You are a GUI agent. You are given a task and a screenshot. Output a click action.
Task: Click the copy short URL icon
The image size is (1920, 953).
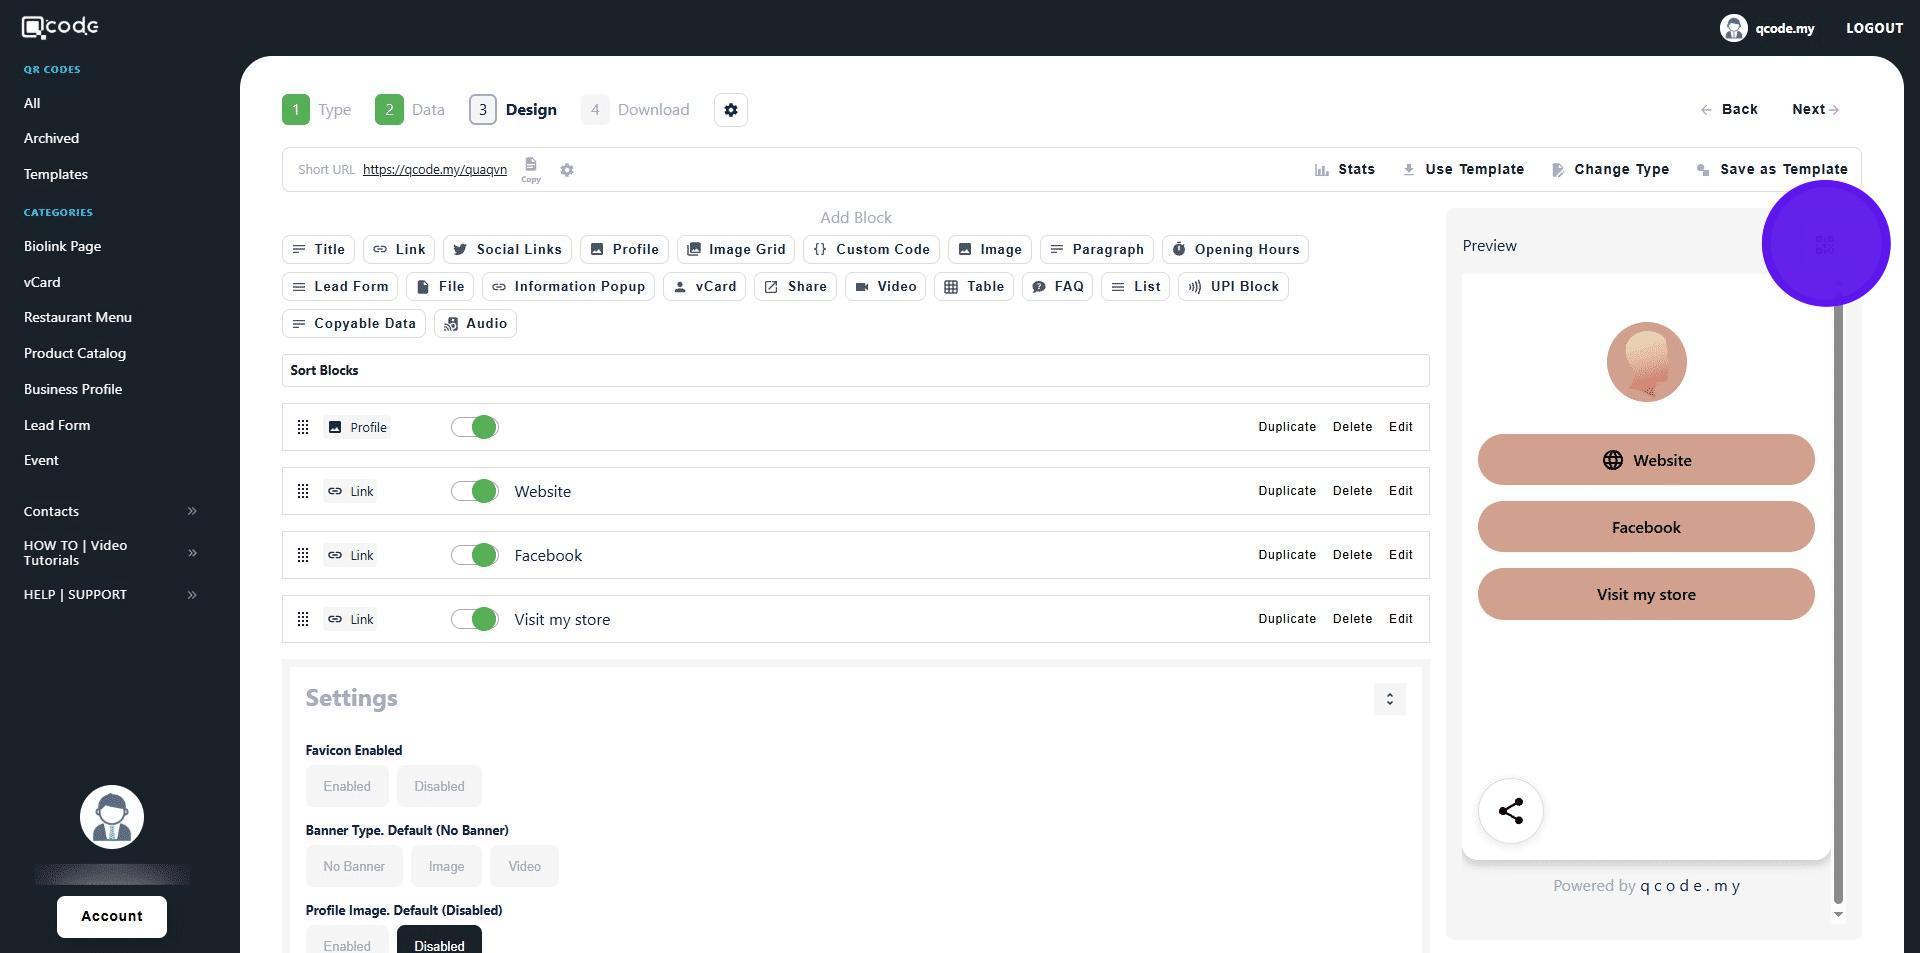(x=530, y=166)
